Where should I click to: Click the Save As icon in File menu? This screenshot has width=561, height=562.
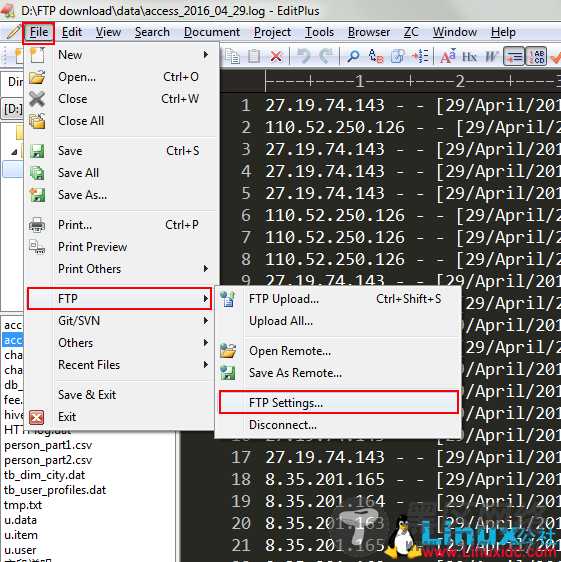(x=37, y=195)
